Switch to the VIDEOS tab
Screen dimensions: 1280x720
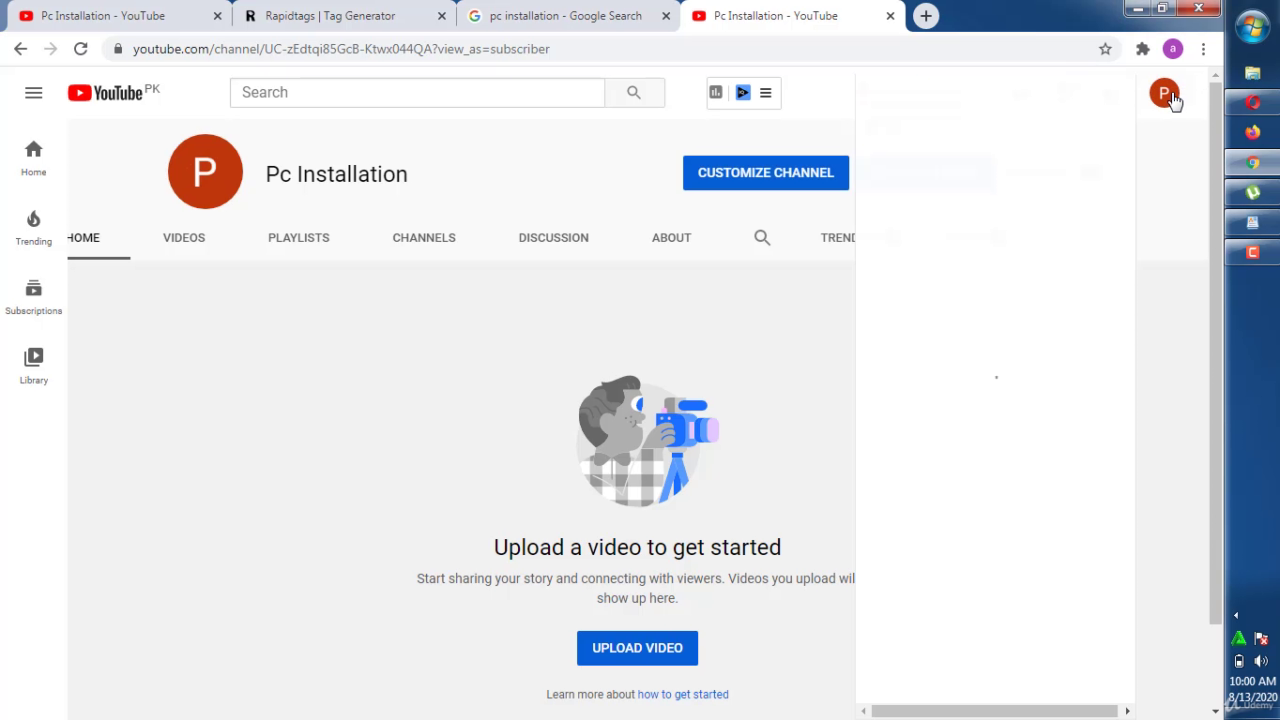tap(184, 238)
